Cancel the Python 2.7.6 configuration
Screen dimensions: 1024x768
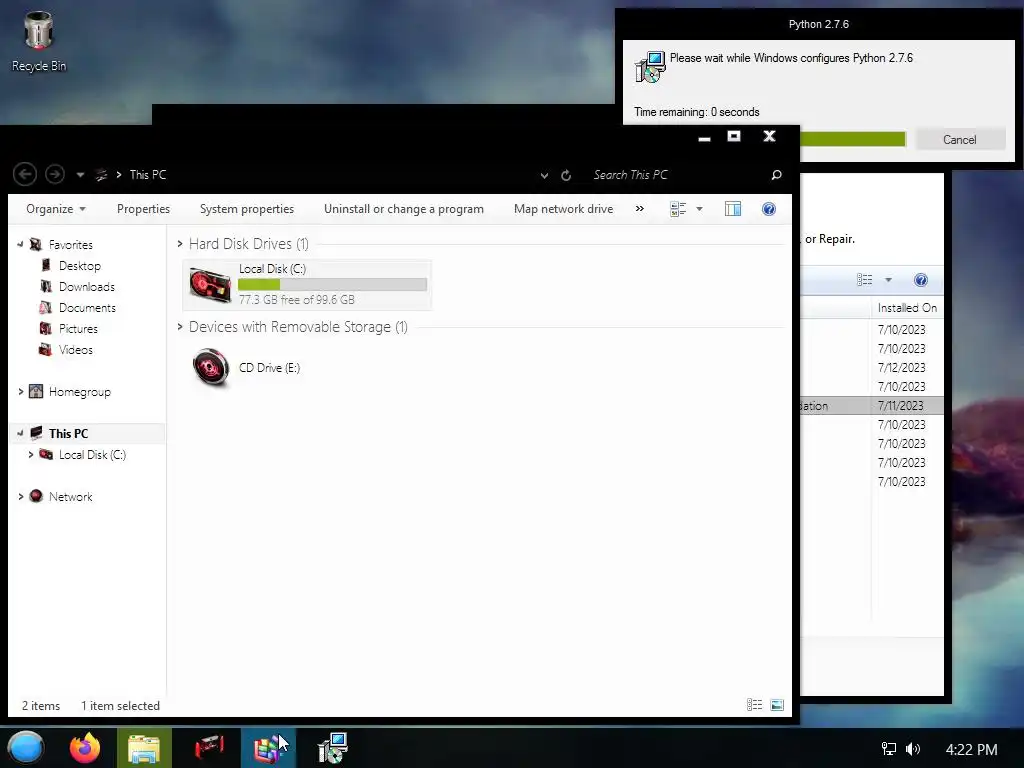[x=959, y=140]
